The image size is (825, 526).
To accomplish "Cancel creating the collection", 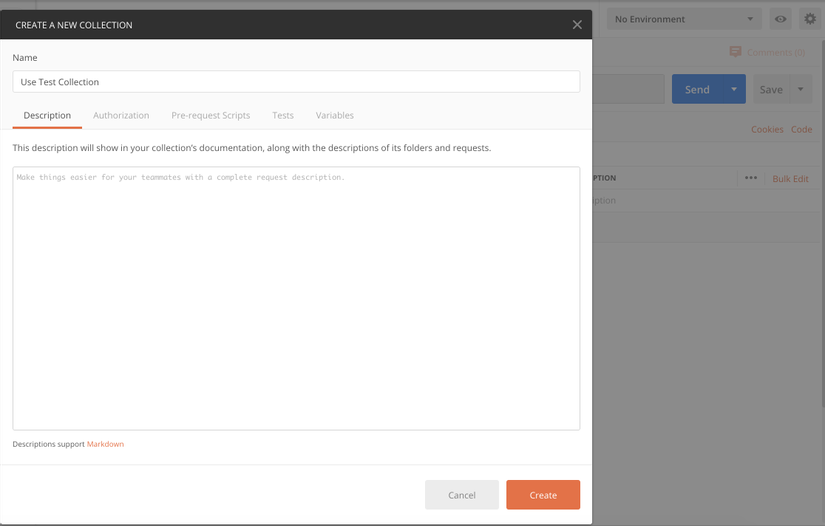I will click(462, 495).
